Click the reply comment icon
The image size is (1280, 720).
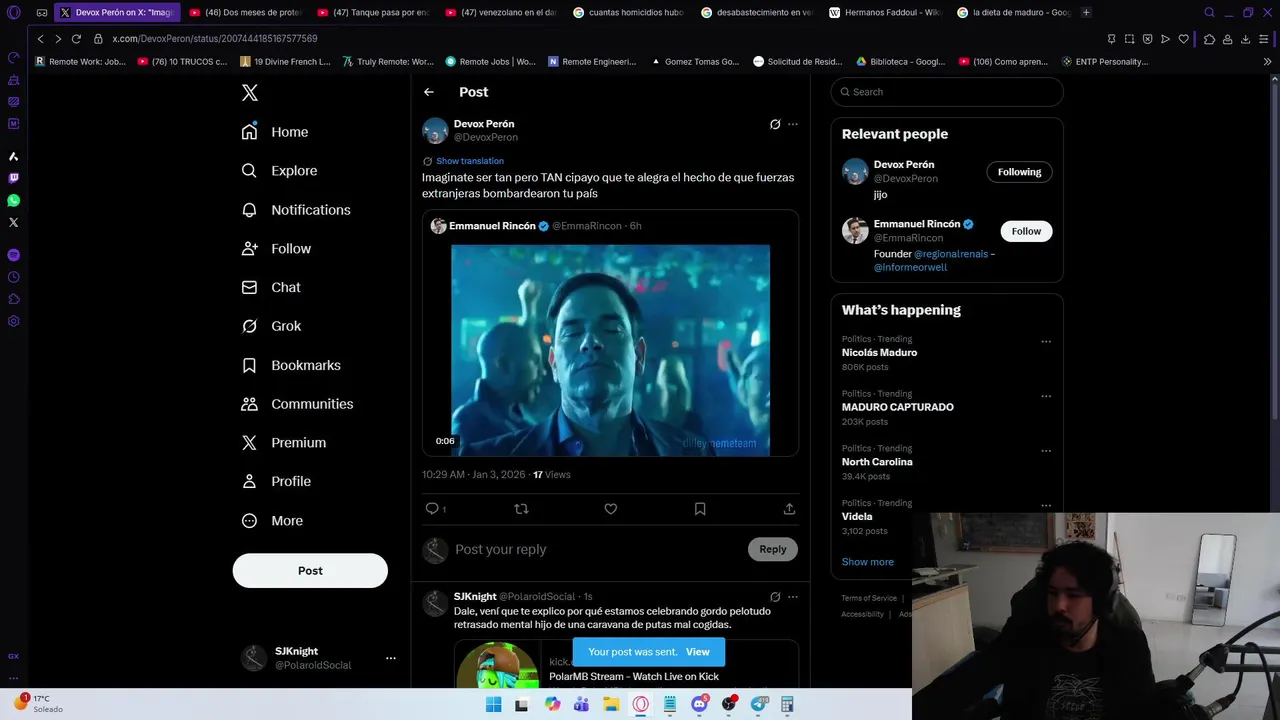point(433,509)
